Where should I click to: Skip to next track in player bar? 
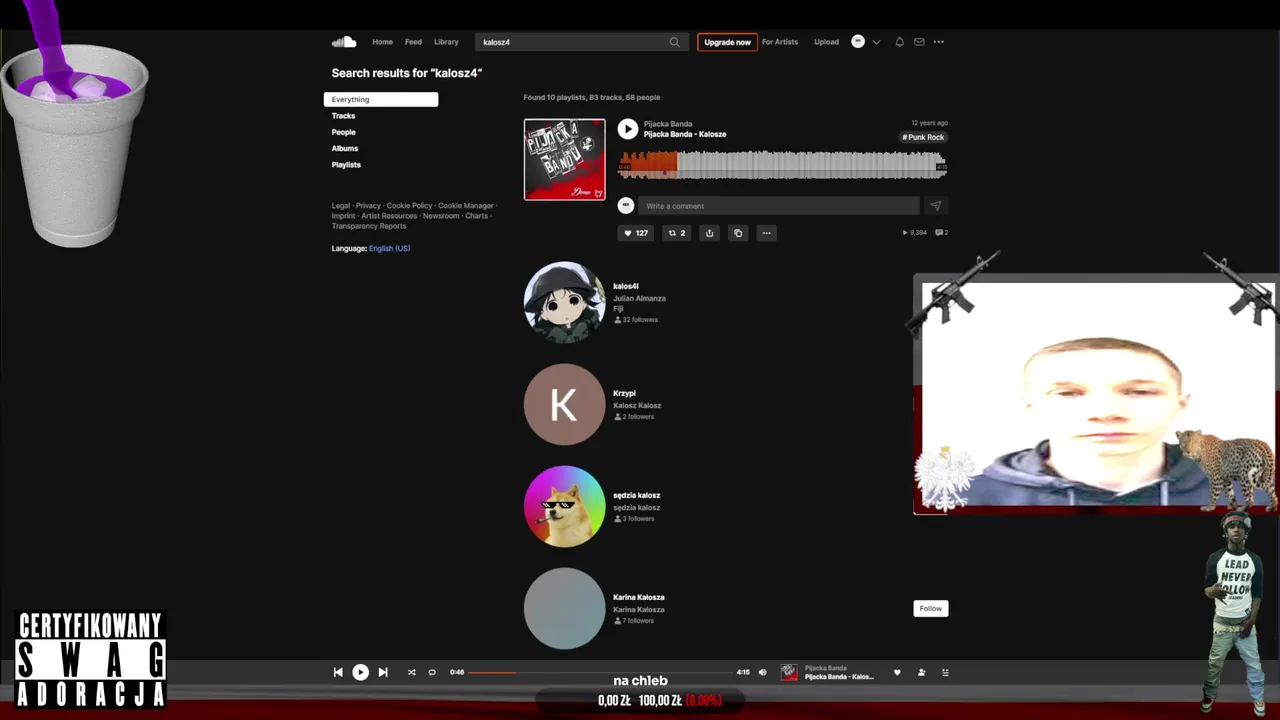[383, 672]
